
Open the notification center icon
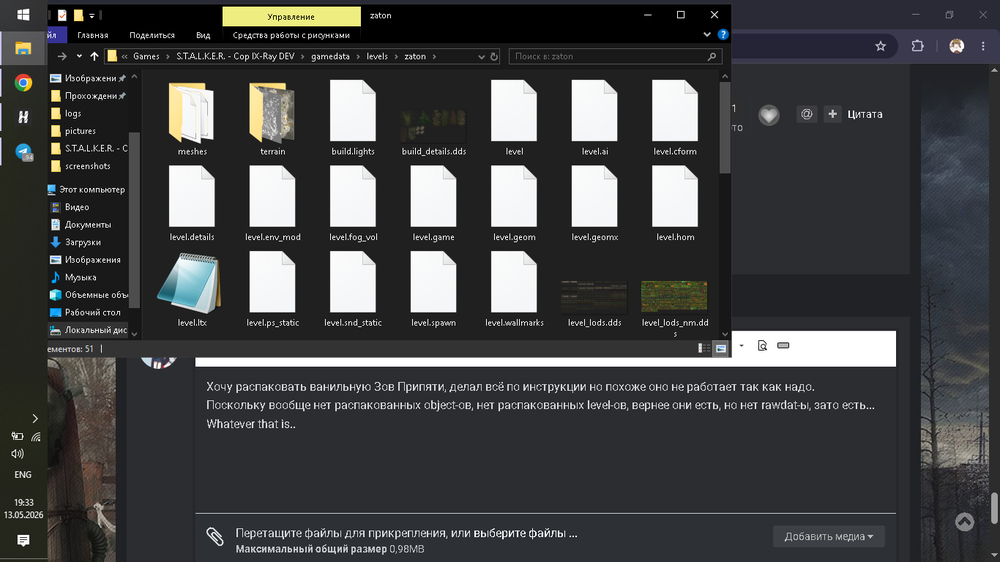point(23,540)
